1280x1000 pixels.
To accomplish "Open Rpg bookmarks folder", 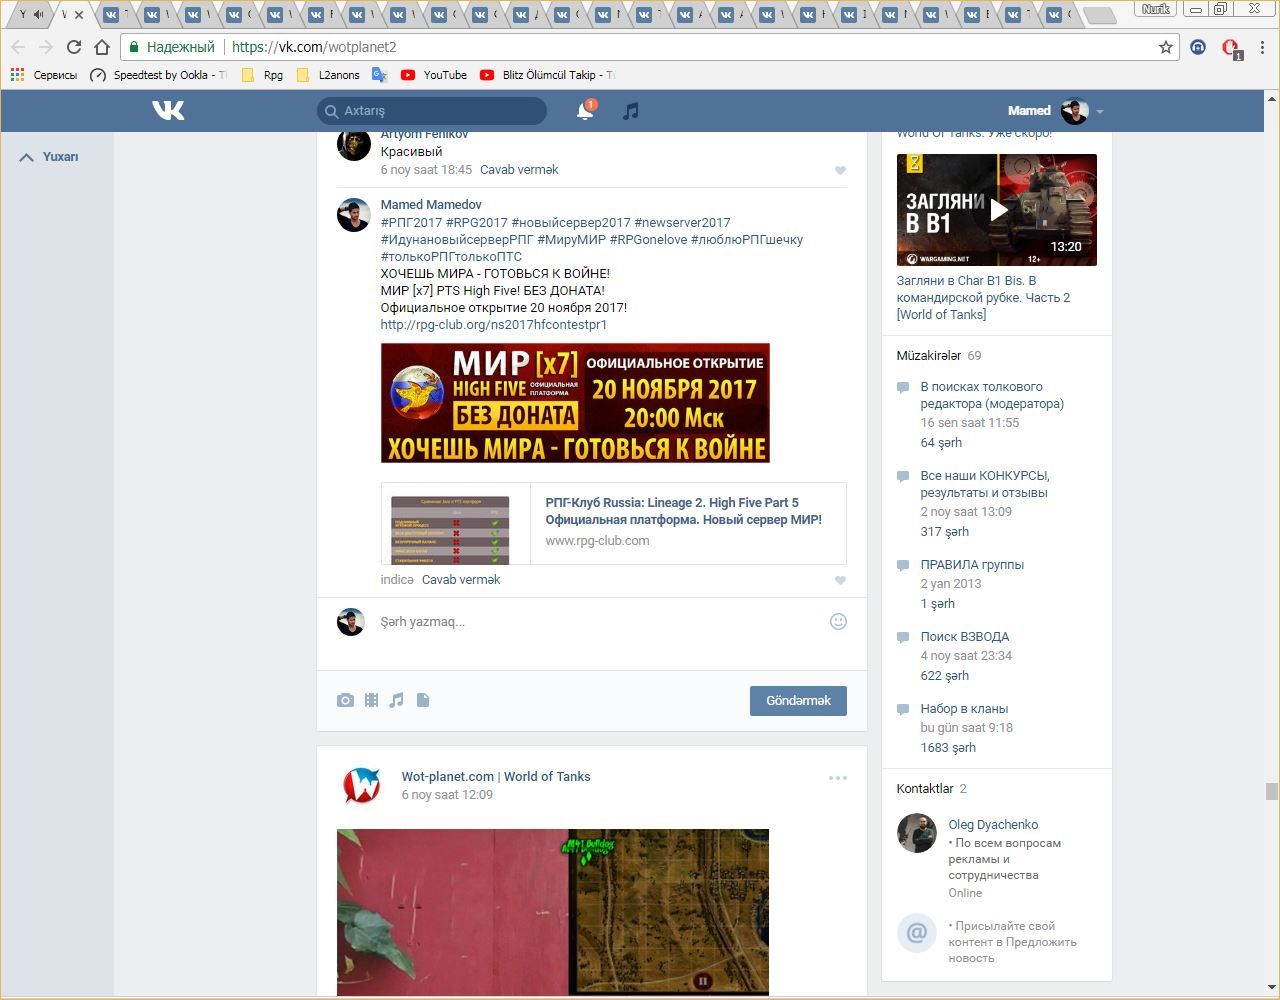I will (262, 75).
